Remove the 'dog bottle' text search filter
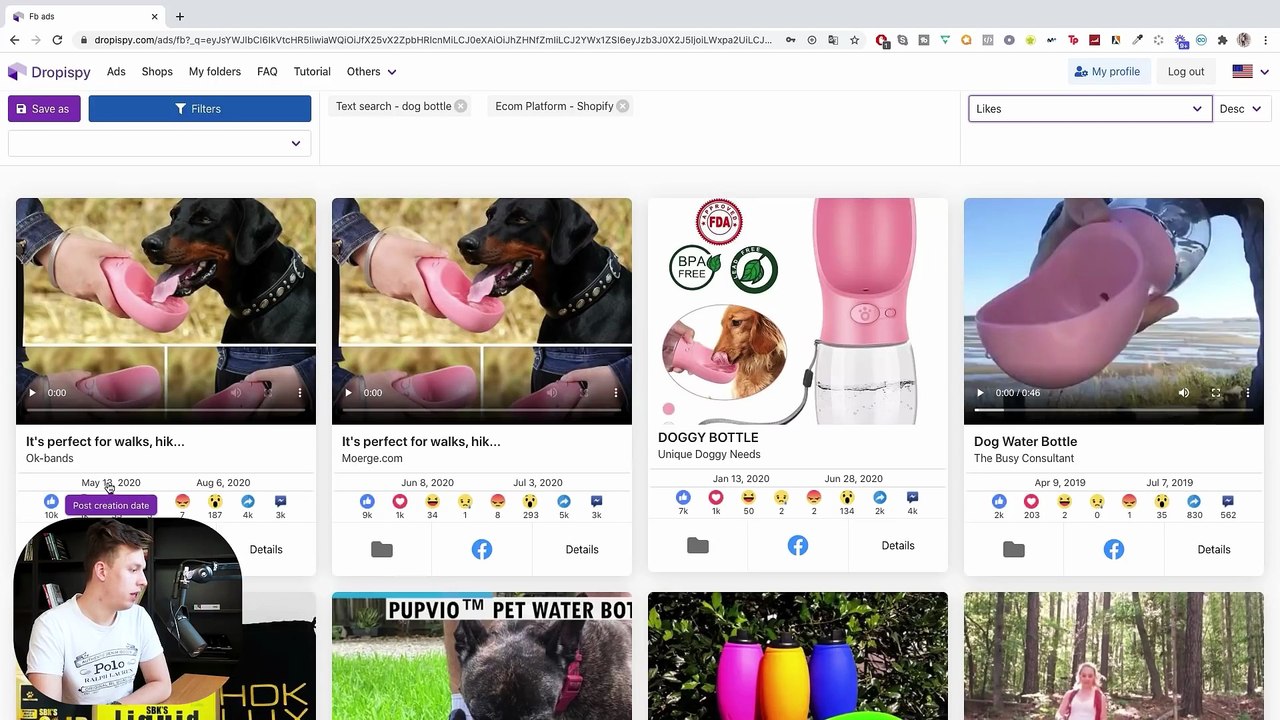Screen dimensions: 1280x720 pyautogui.click(x=461, y=106)
